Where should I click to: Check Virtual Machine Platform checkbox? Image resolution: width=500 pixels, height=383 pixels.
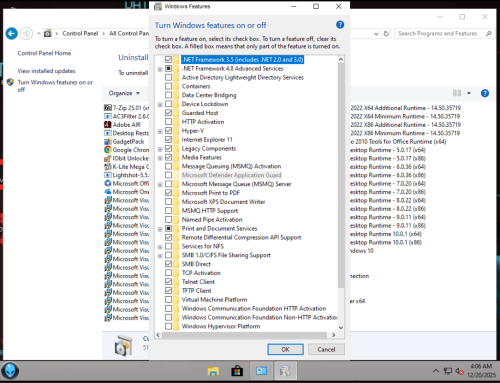169,300
